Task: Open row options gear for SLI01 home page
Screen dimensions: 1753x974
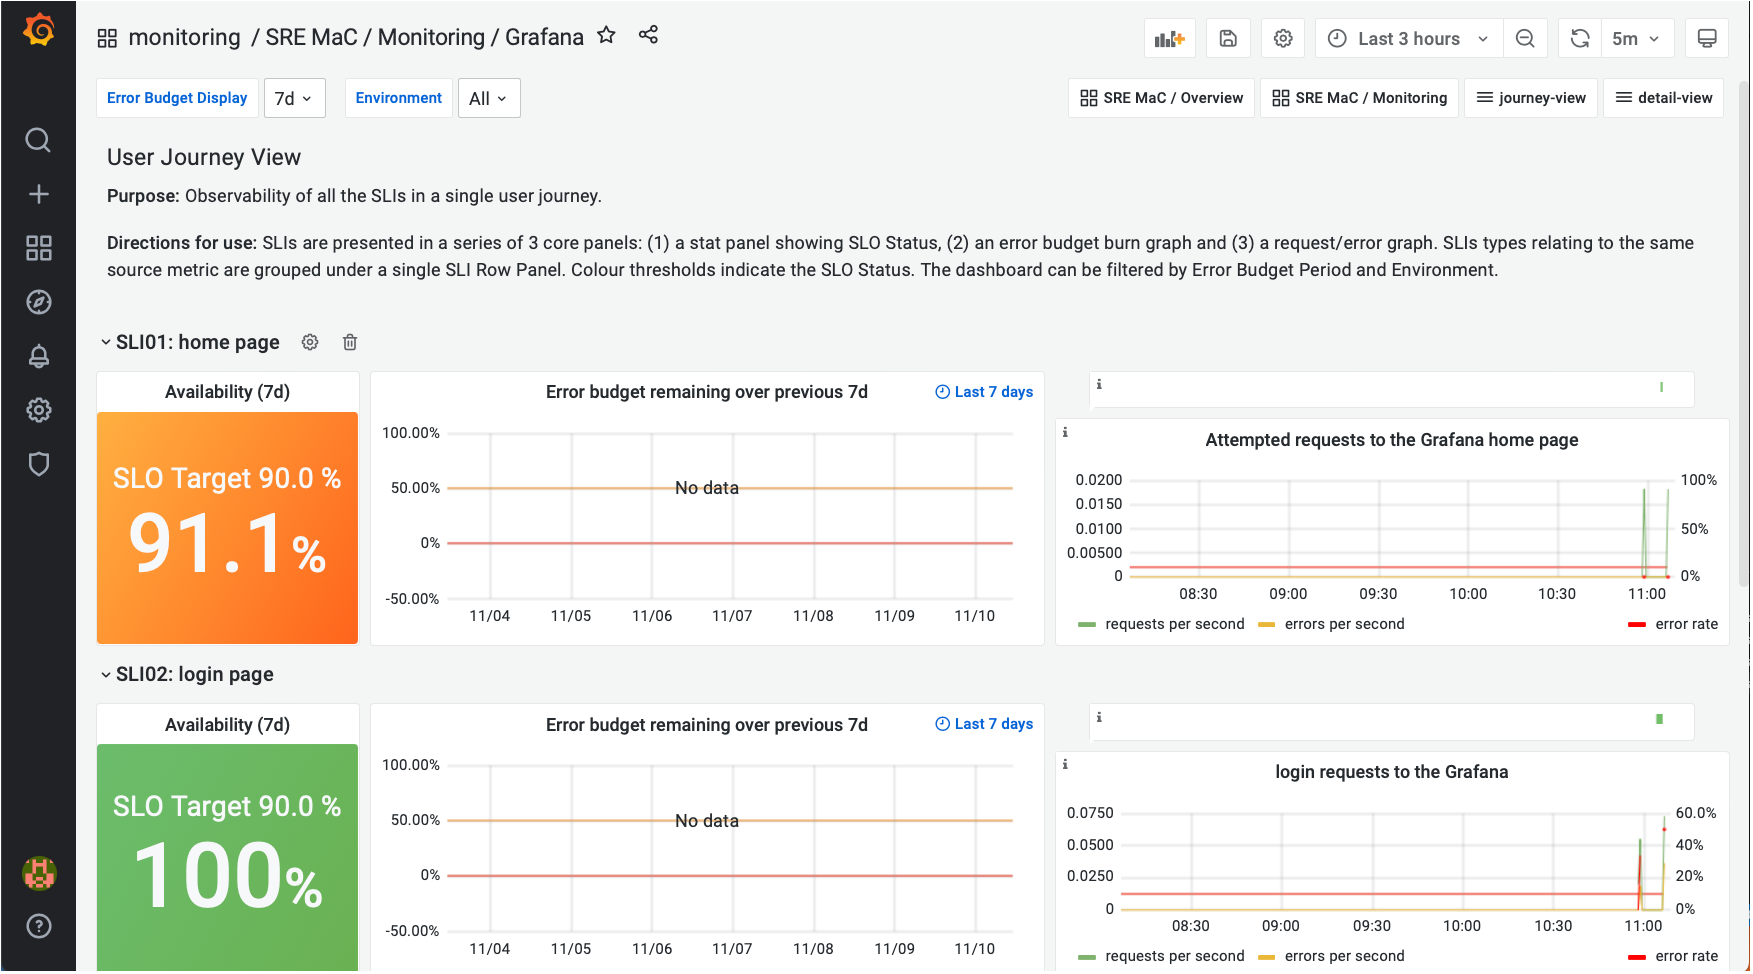Action: [310, 342]
